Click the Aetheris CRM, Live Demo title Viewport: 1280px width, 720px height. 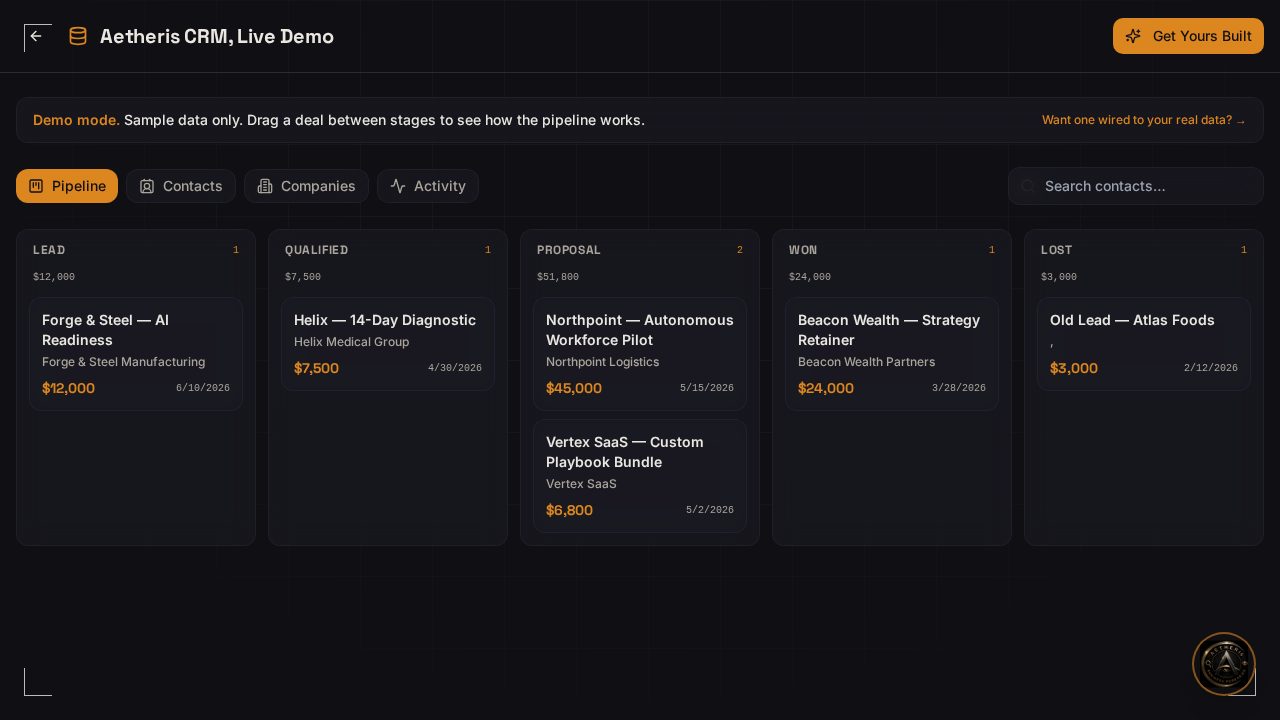pos(217,36)
